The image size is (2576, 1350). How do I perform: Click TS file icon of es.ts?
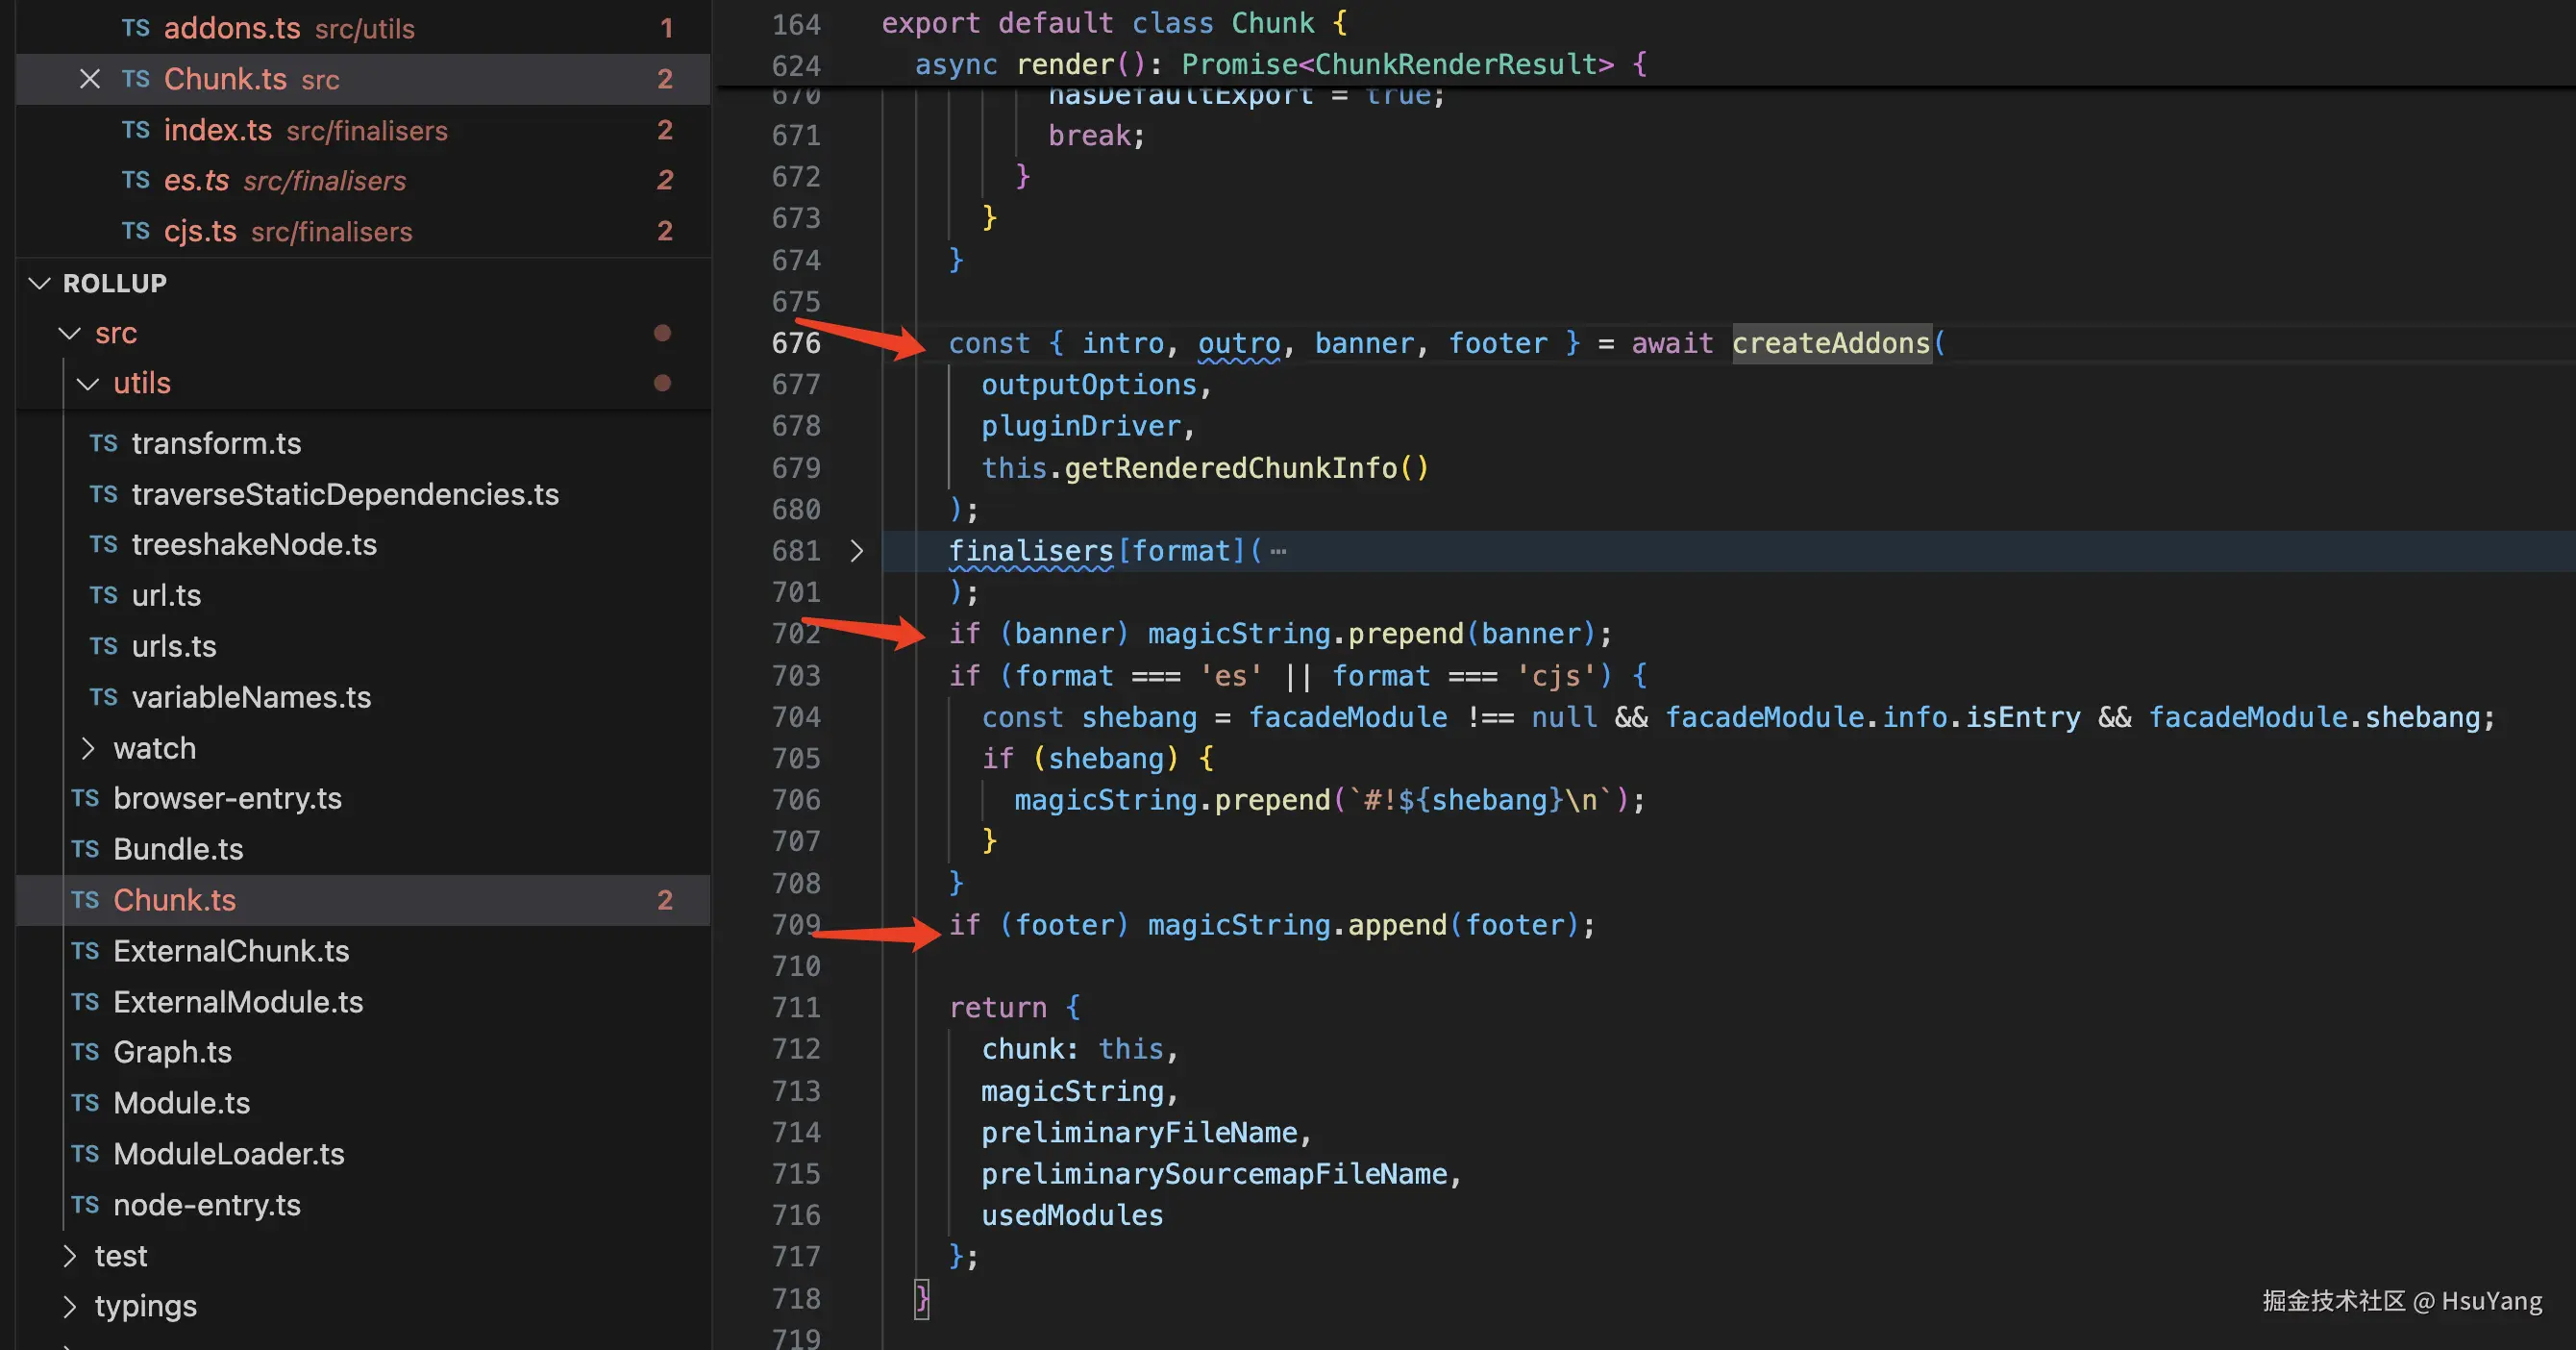pyautogui.click(x=136, y=180)
